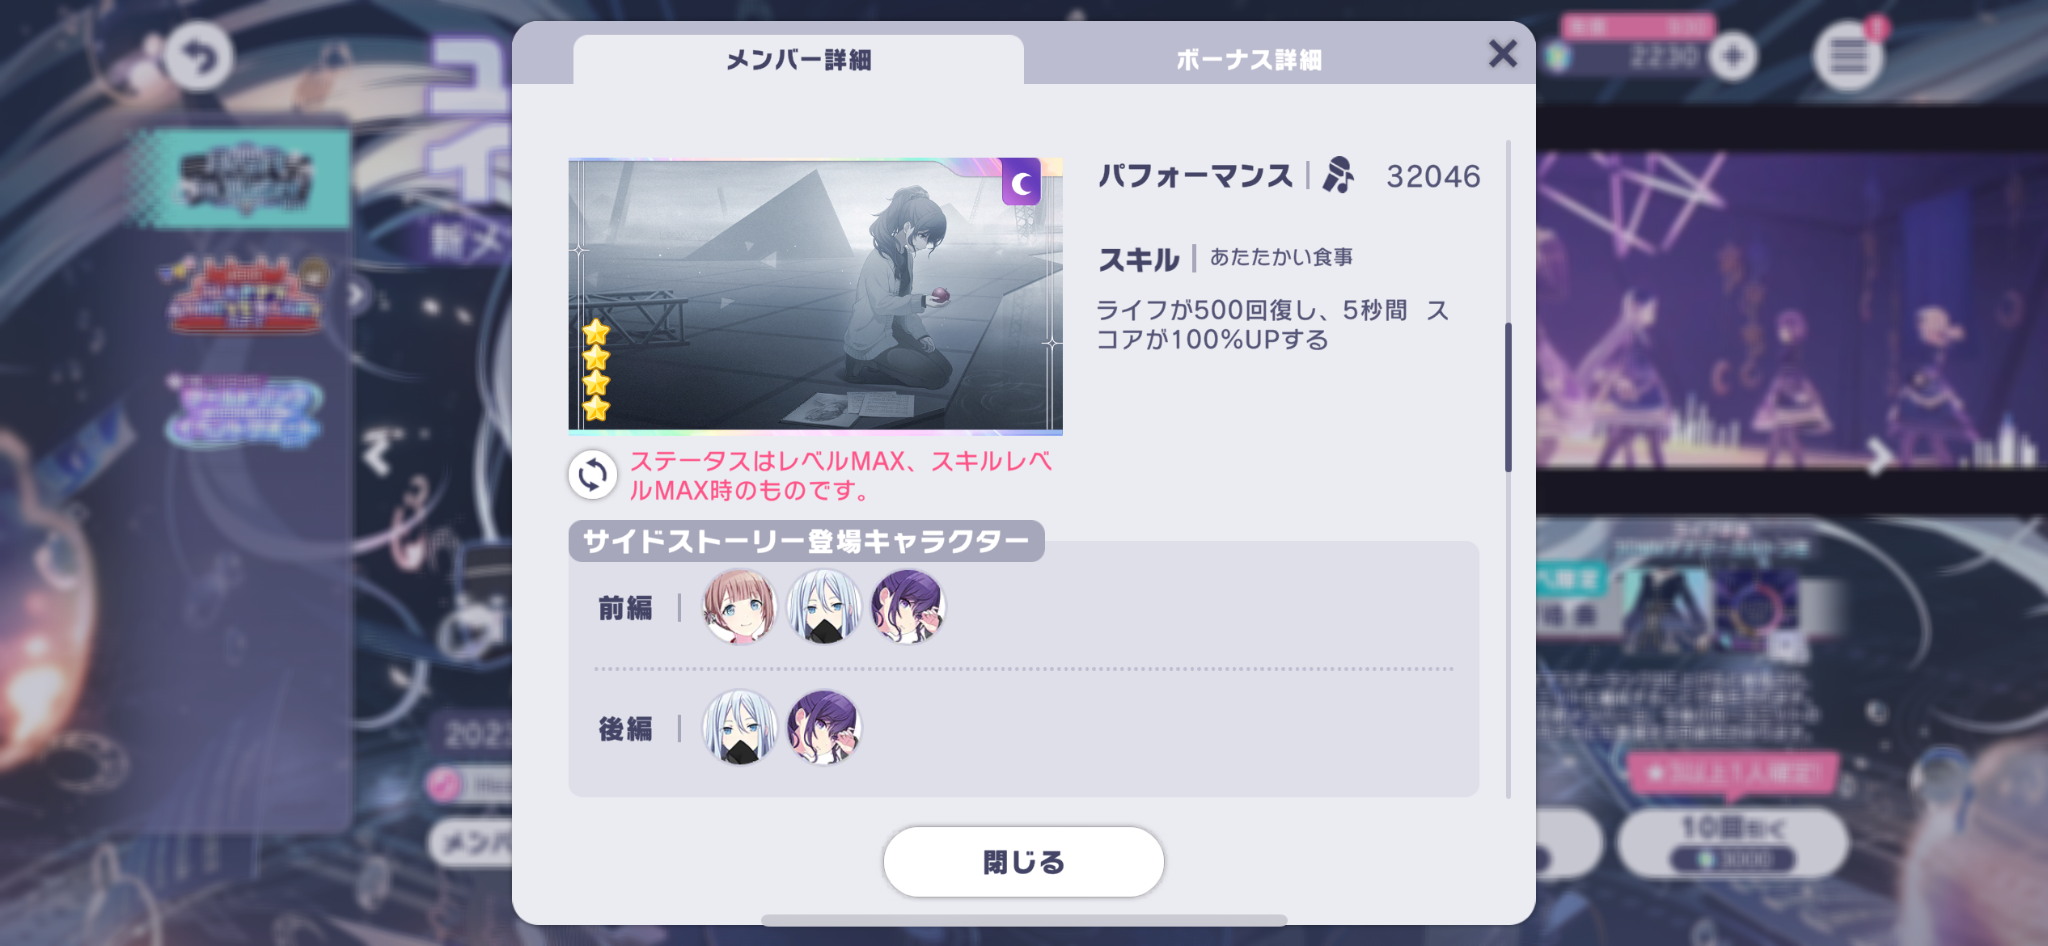Click the performance character icon next to 32046

[1338, 175]
